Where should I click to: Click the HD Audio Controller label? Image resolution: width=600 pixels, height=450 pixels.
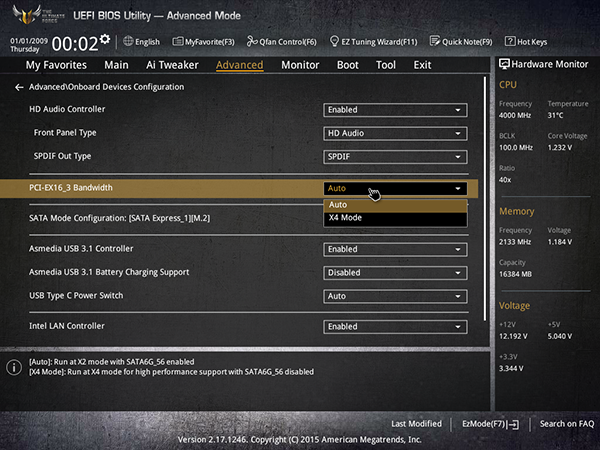click(x=67, y=109)
